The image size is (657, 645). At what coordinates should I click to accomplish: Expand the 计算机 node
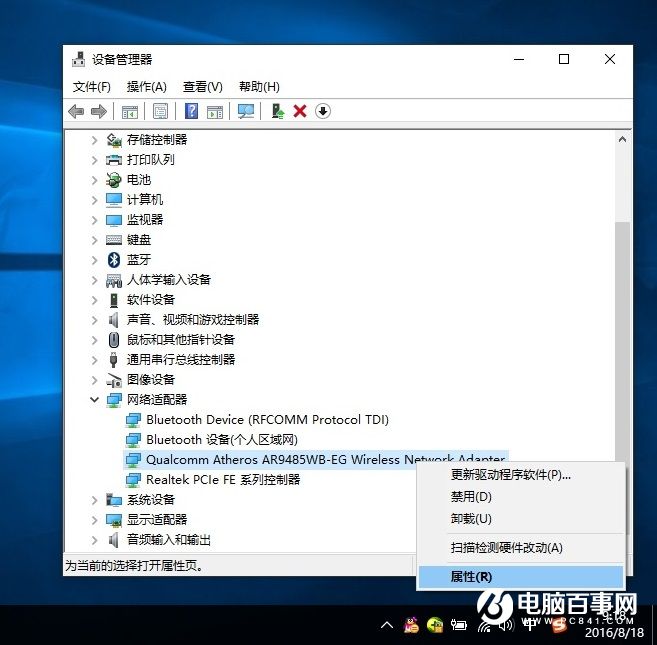tap(95, 200)
